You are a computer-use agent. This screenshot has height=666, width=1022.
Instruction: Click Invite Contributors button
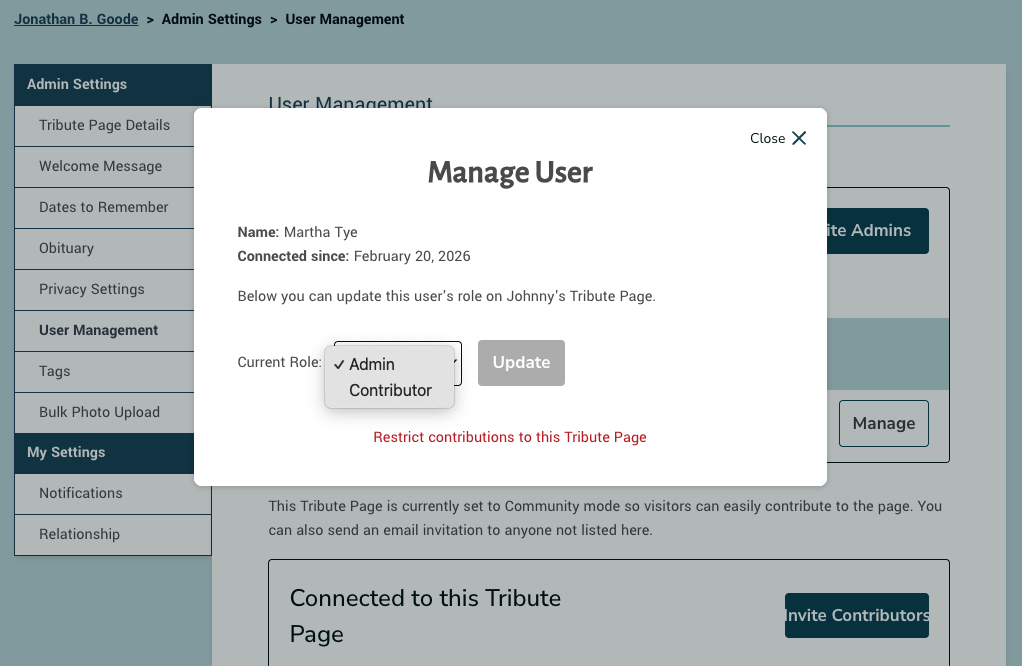coord(856,616)
